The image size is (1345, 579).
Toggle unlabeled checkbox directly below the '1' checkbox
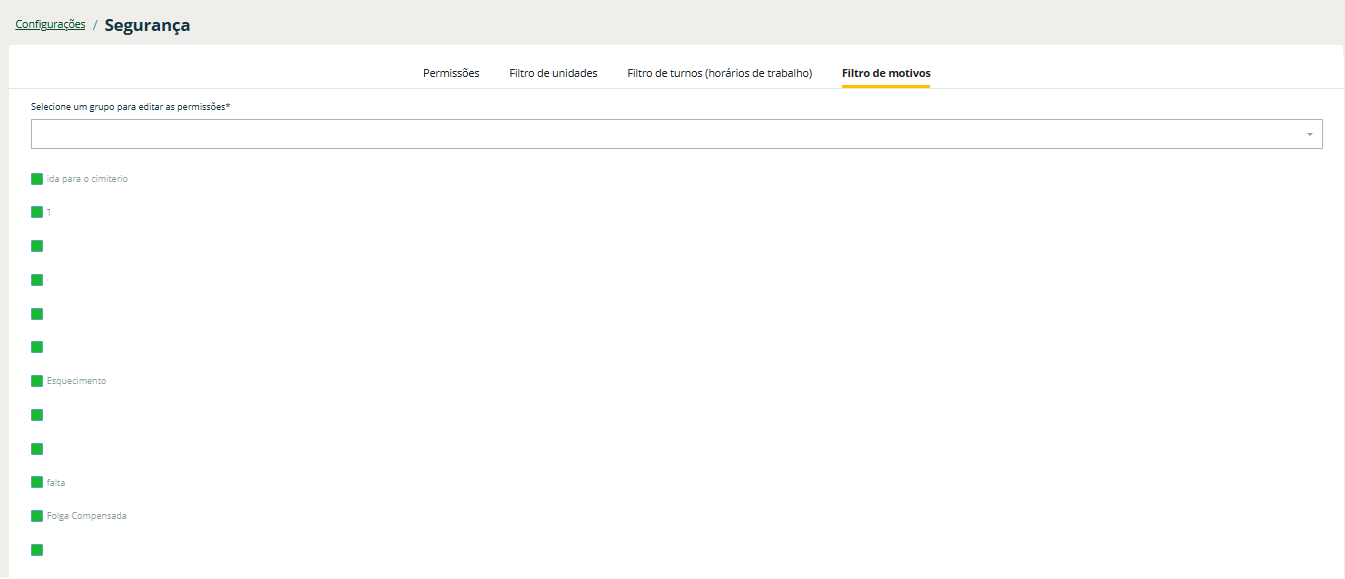click(x=37, y=246)
